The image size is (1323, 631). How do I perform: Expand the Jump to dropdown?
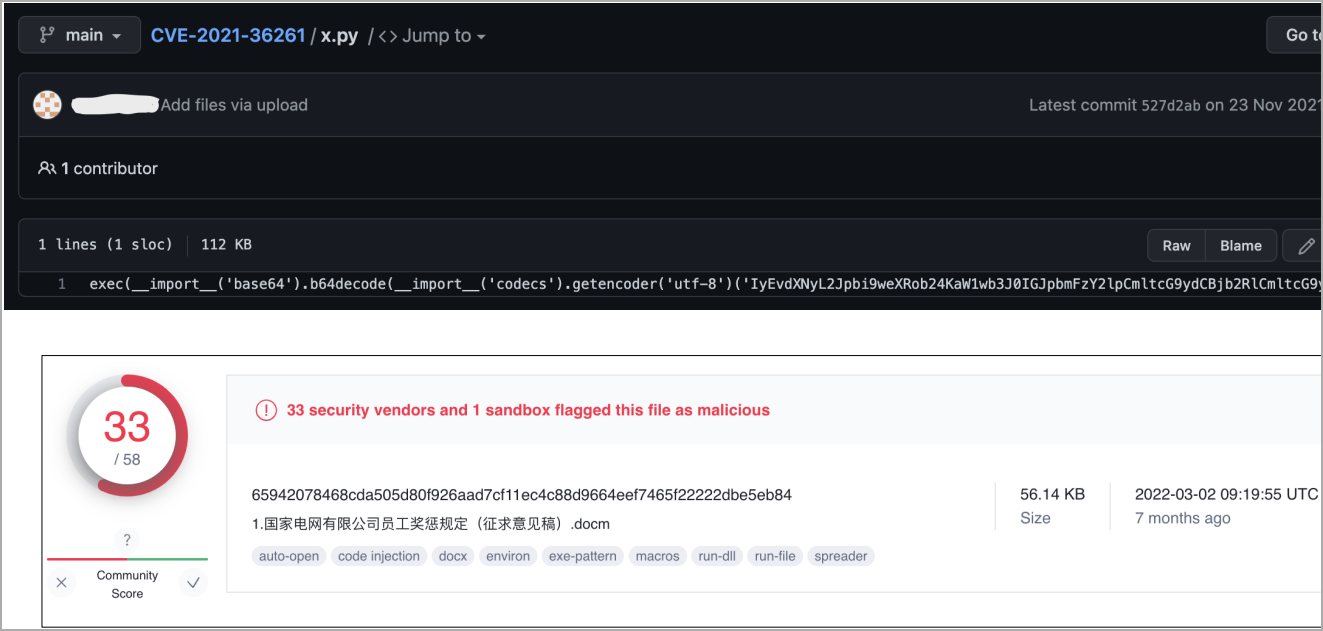(x=443, y=35)
